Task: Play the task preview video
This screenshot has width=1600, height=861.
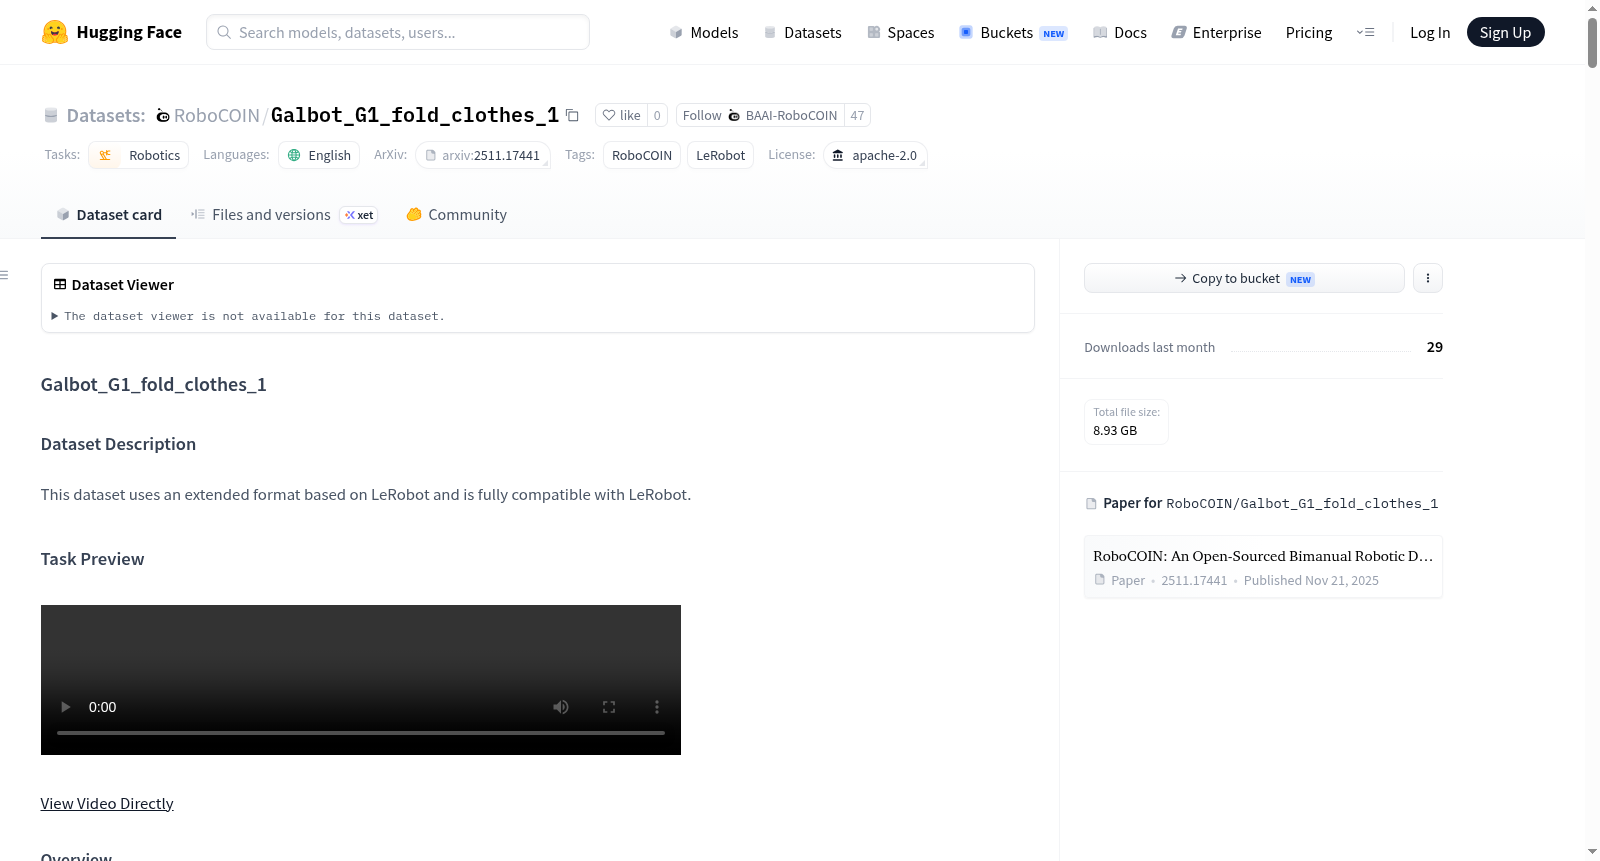Action: click(x=66, y=707)
